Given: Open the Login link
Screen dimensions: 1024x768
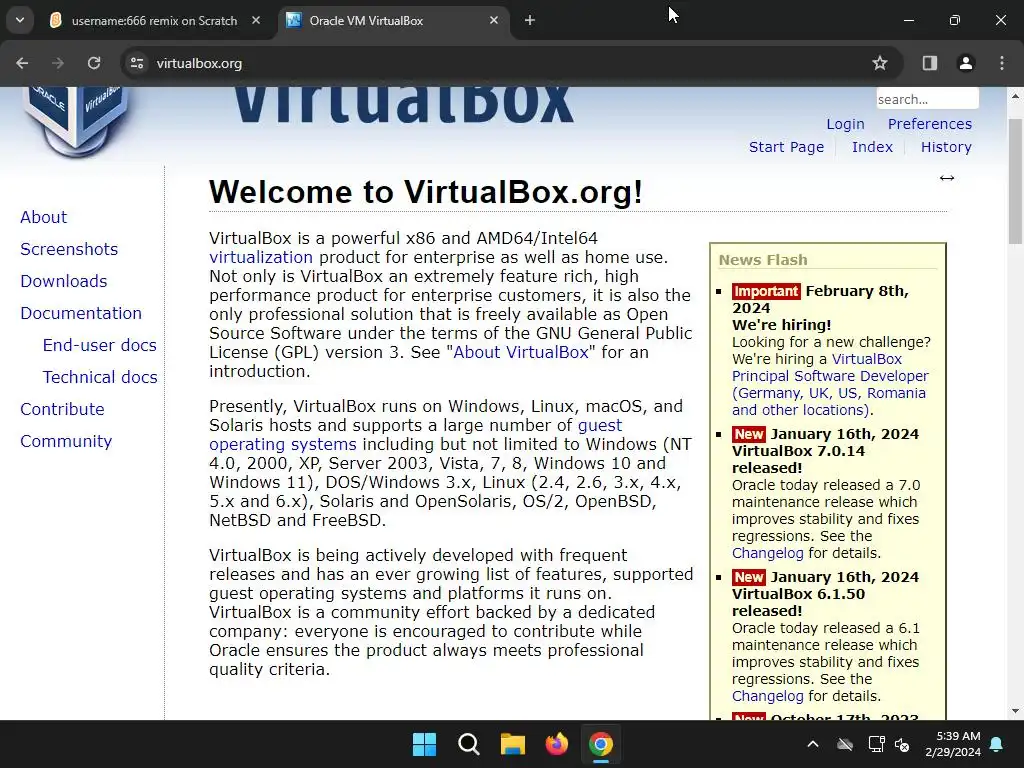Looking at the screenshot, I should pyautogui.click(x=845, y=124).
